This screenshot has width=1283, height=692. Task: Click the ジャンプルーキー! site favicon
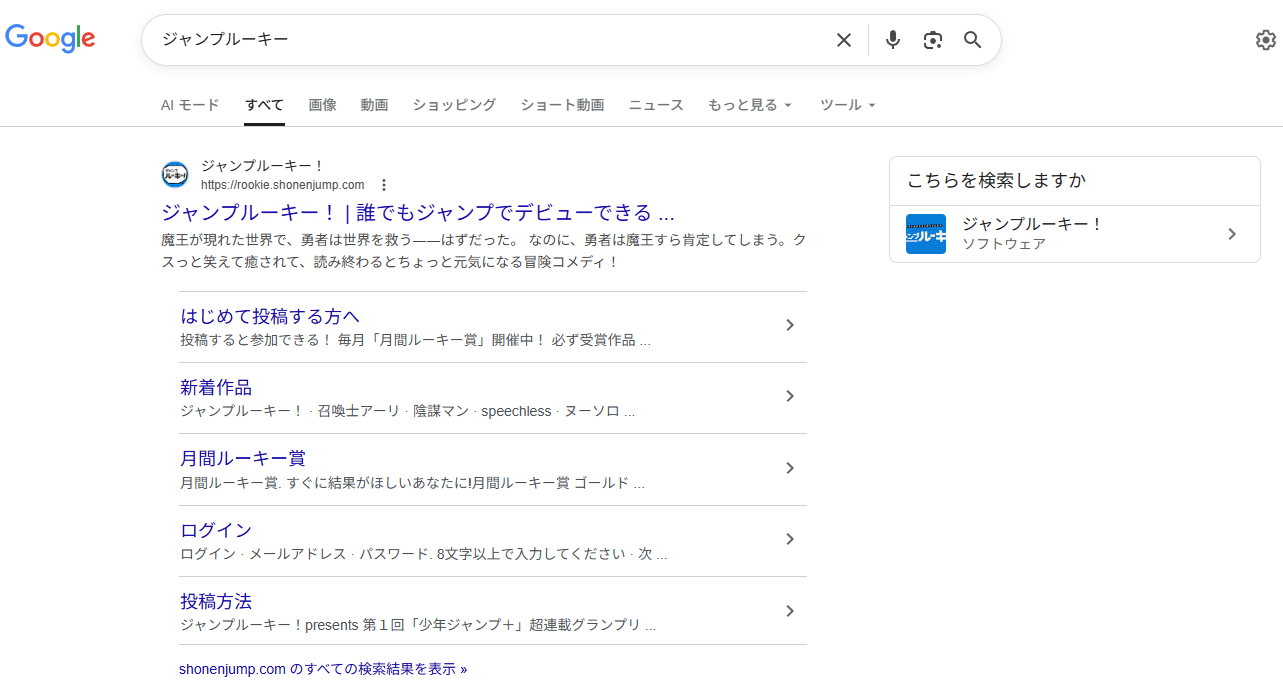[175, 174]
